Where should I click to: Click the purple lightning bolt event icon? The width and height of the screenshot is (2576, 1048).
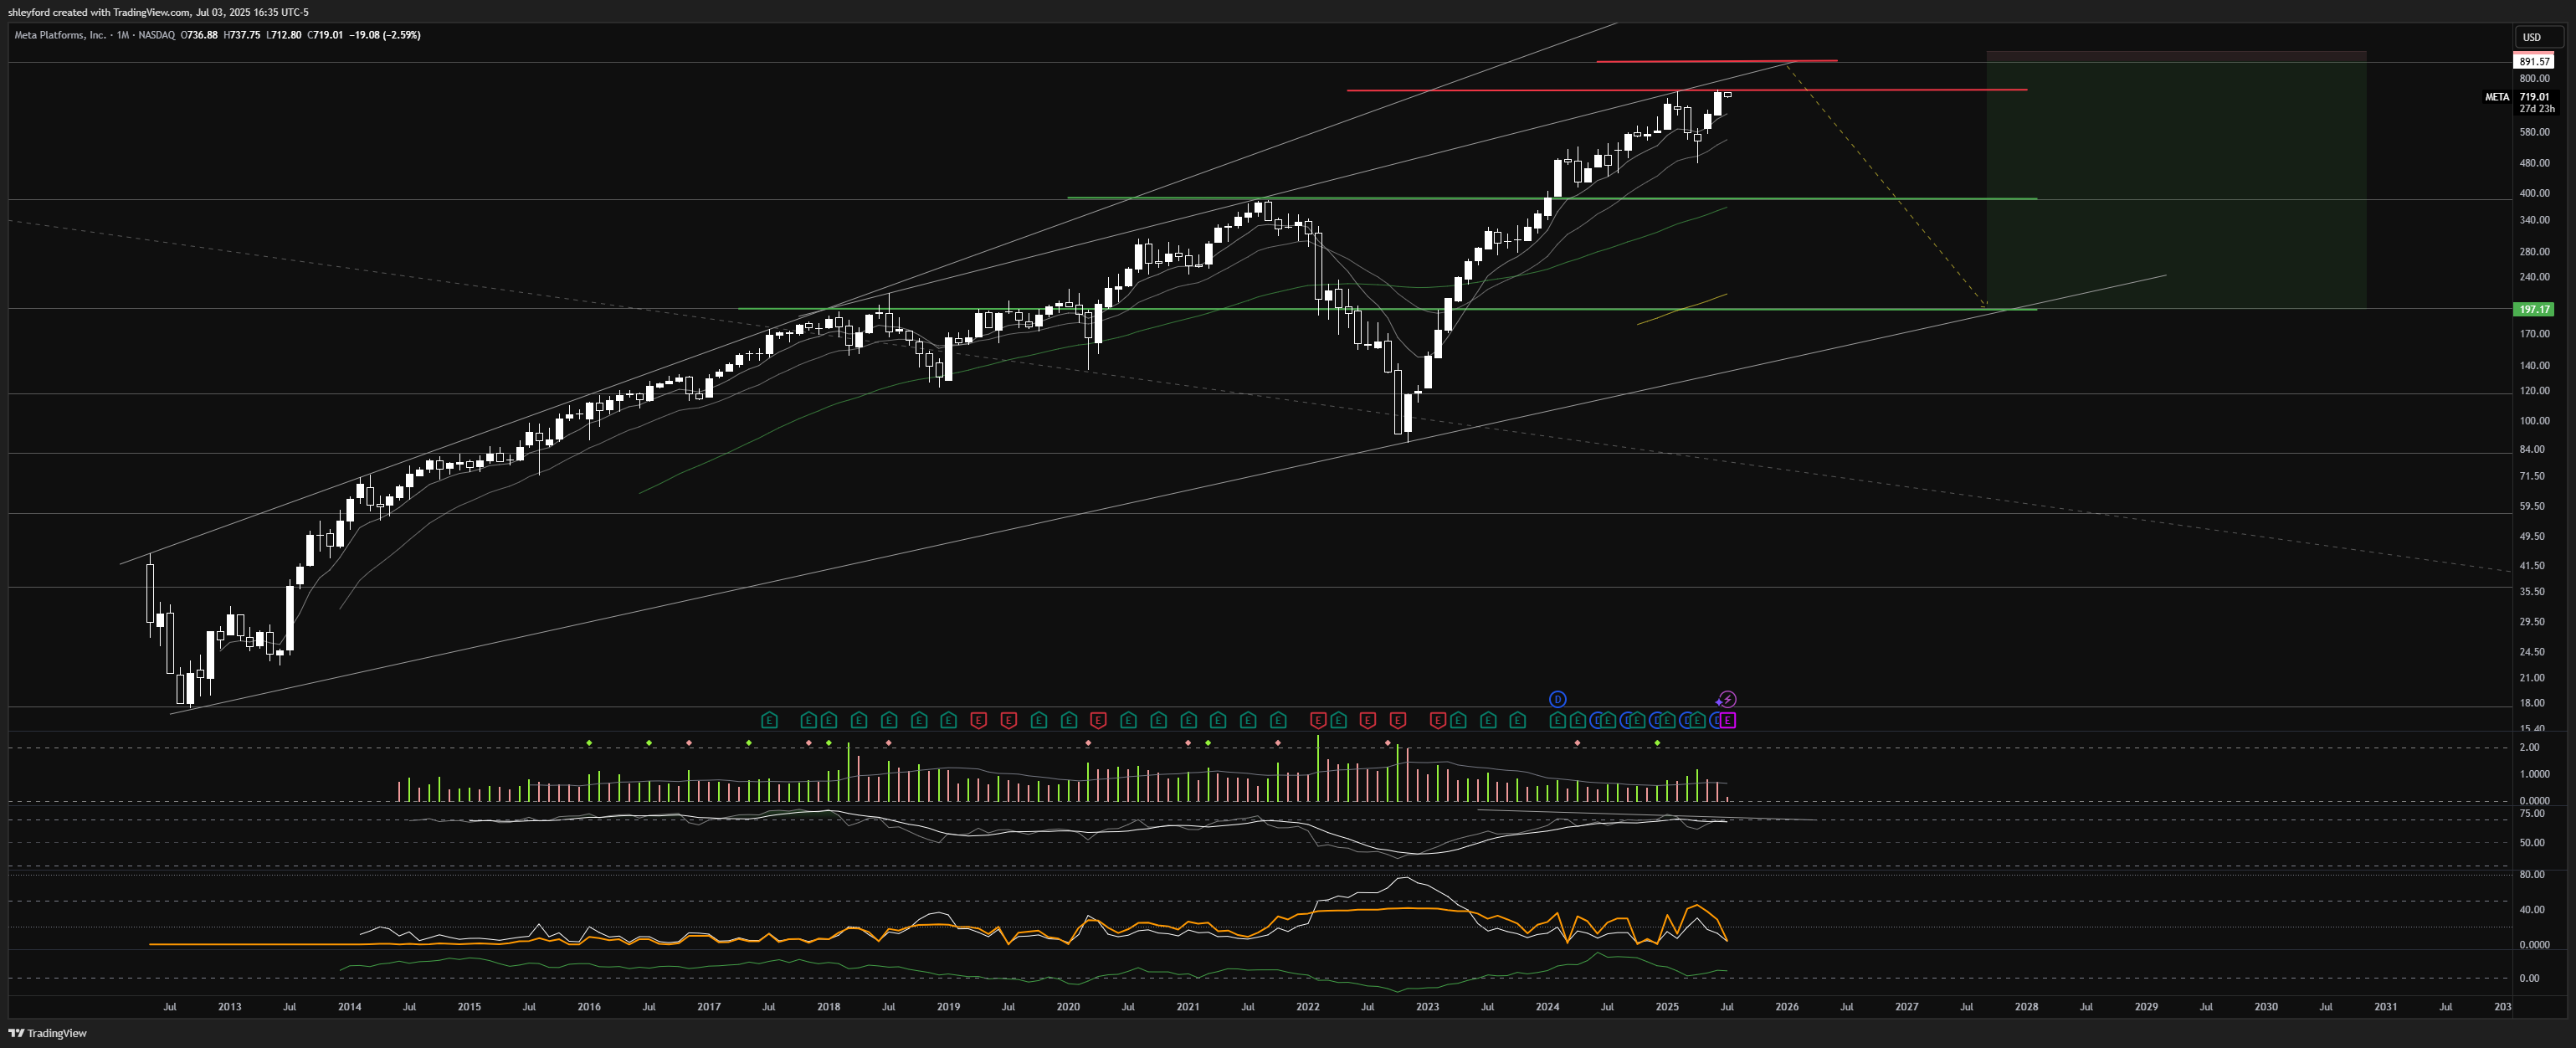(x=1727, y=699)
